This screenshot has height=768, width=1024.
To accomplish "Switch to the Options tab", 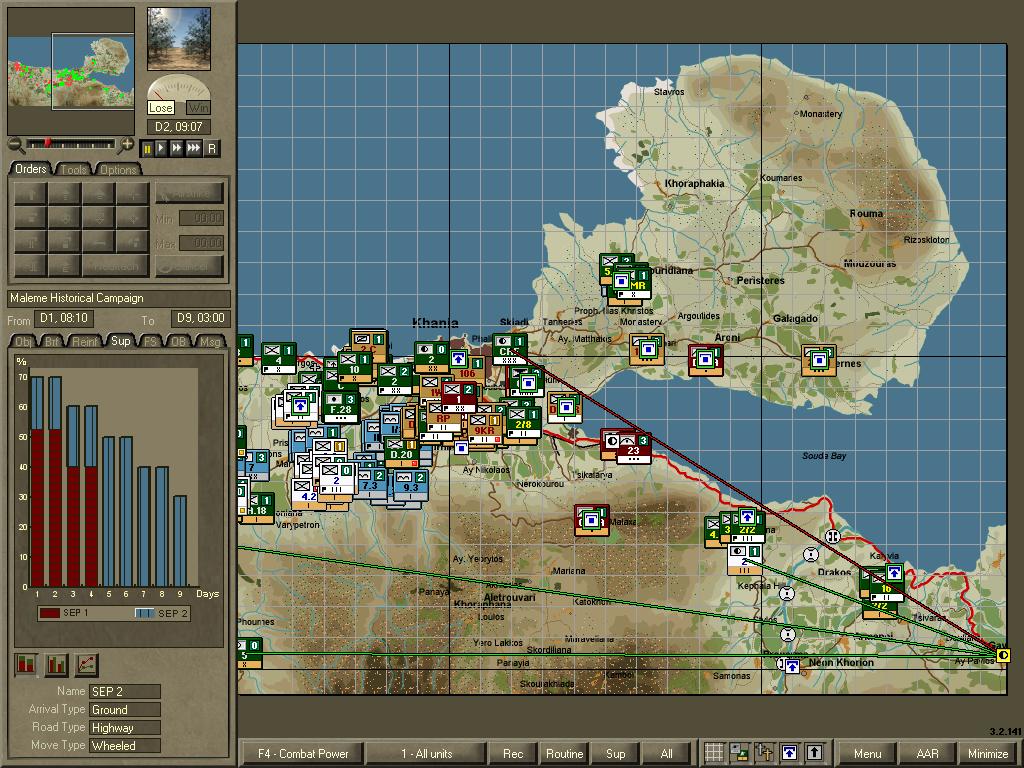I will coord(118,170).
